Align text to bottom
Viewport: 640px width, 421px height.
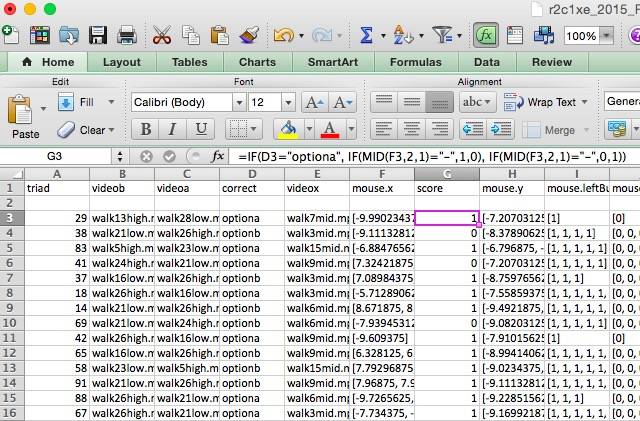(439, 102)
